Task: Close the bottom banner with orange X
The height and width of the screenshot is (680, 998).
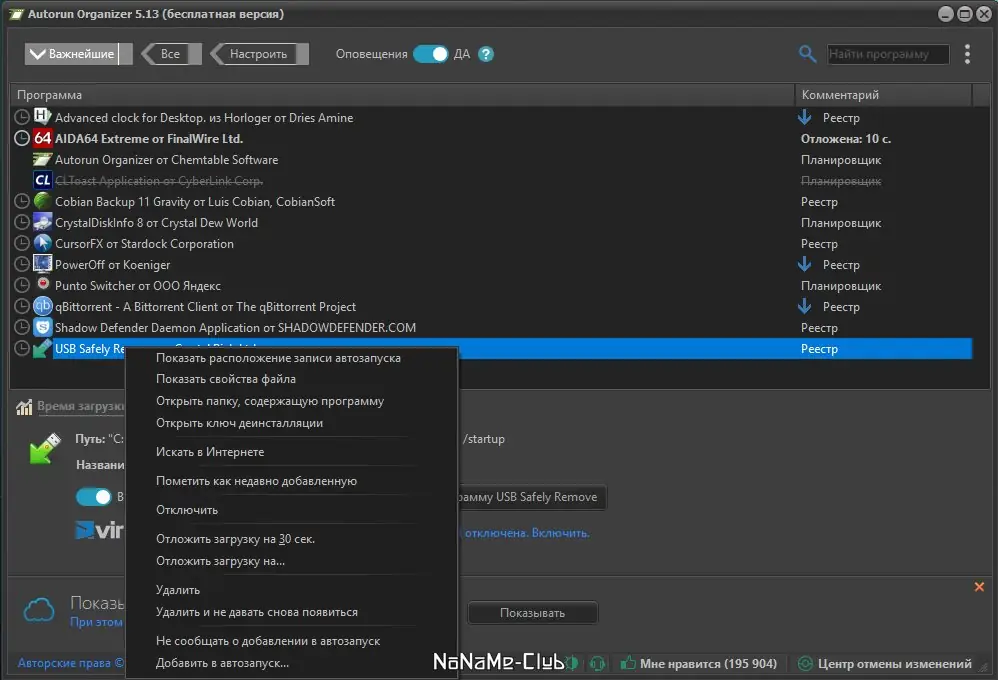Action: click(x=979, y=586)
